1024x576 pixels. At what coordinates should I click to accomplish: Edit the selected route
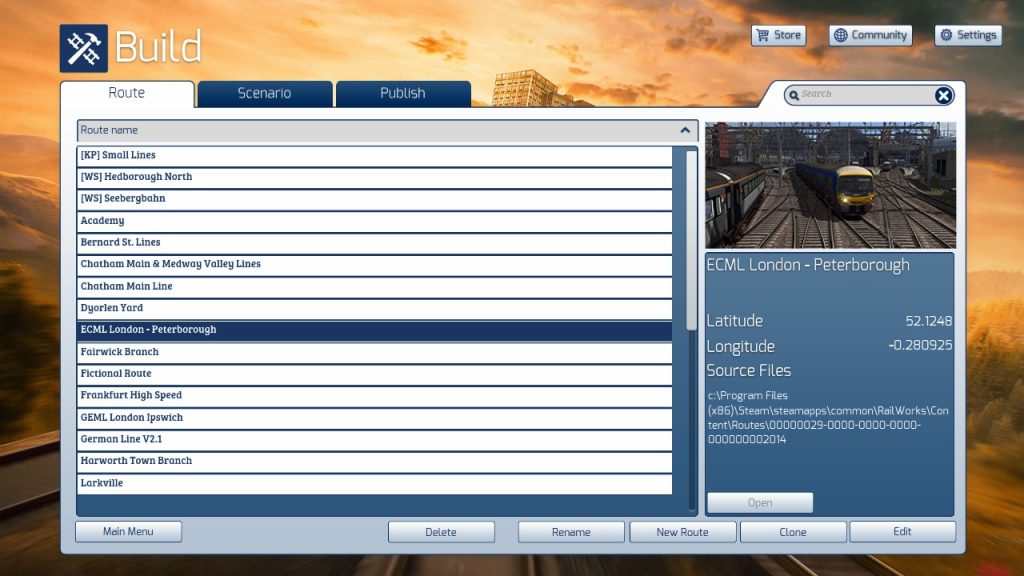(902, 531)
